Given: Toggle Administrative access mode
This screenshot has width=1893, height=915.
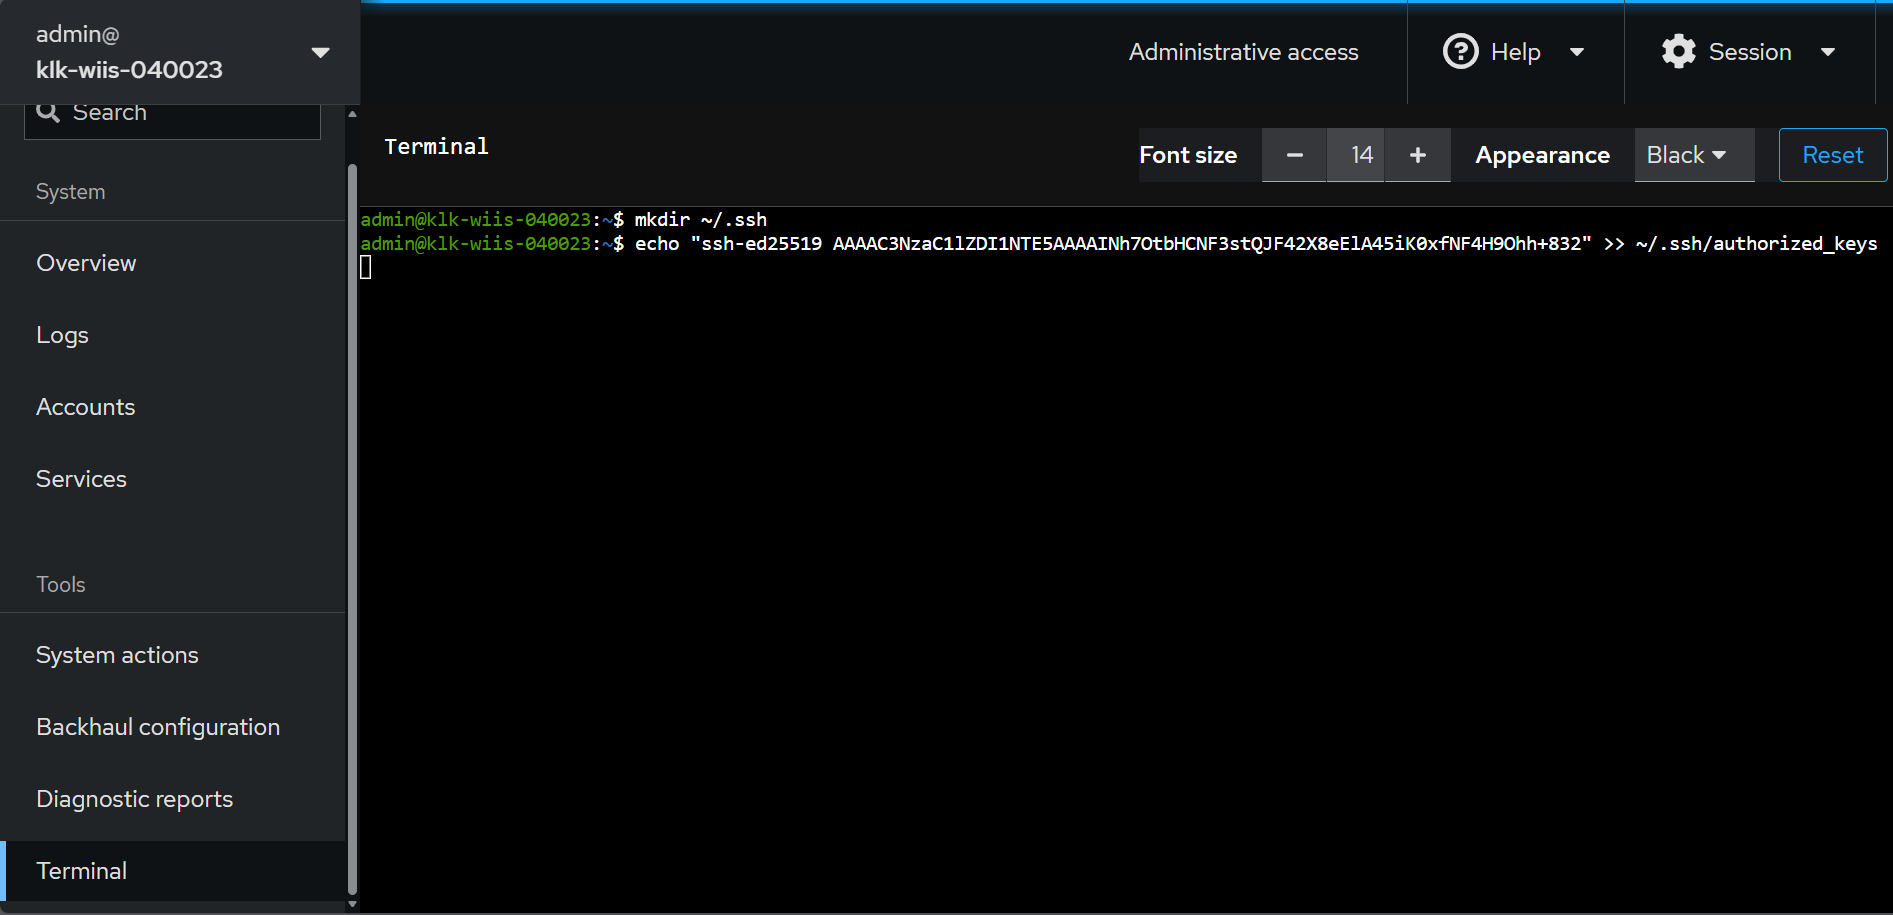Looking at the screenshot, I should (x=1243, y=52).
